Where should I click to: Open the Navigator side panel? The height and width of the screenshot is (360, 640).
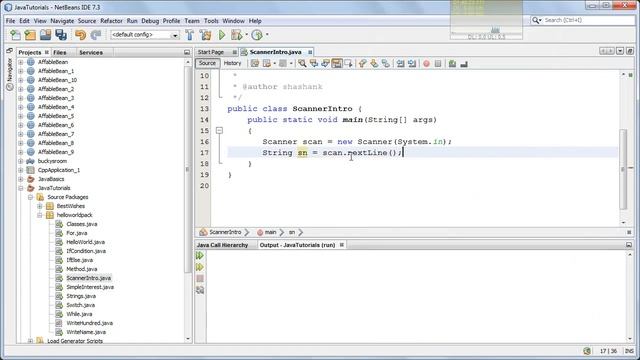(9, 71)
